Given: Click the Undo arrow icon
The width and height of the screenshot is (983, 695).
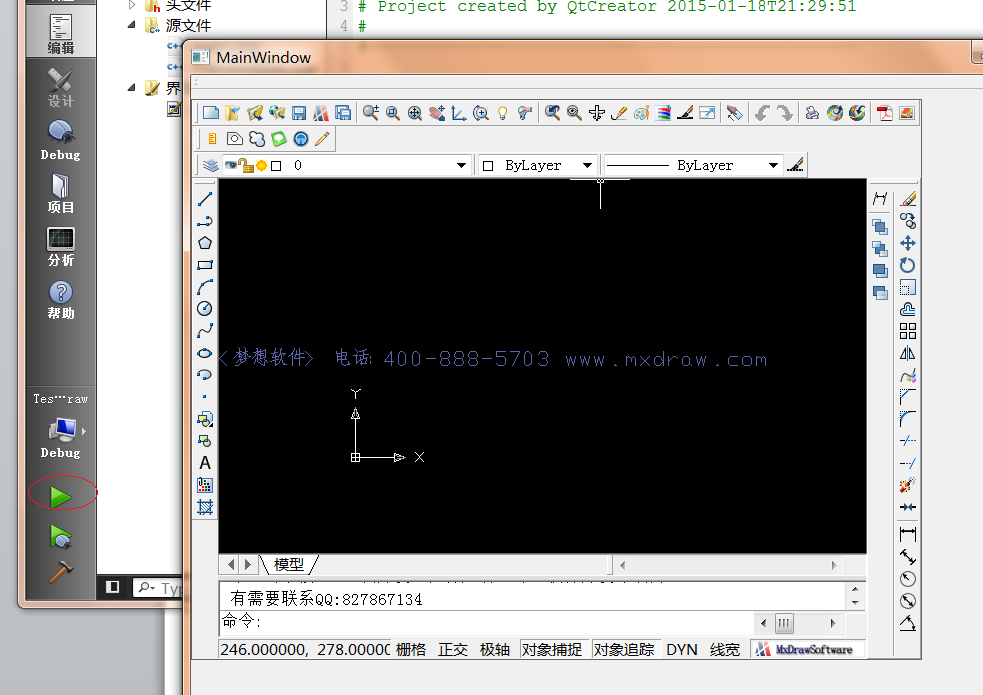Looking at the screenshot, I should 762,113.
